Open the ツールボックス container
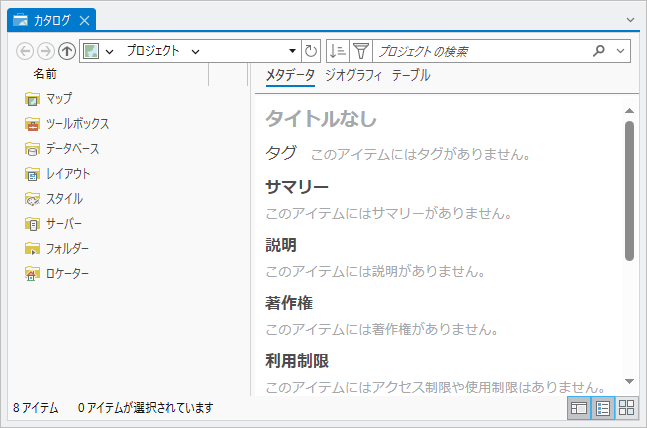Screen dimensions: 647x428 (x=76, y=123)
